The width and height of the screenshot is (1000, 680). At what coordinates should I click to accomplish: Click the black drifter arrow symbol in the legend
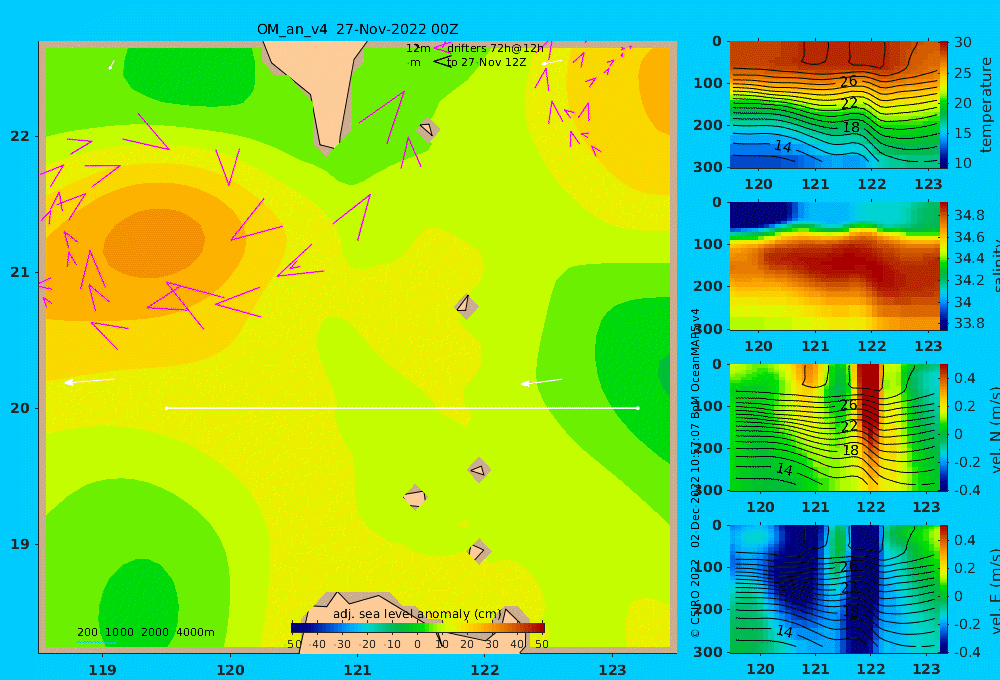442,61
